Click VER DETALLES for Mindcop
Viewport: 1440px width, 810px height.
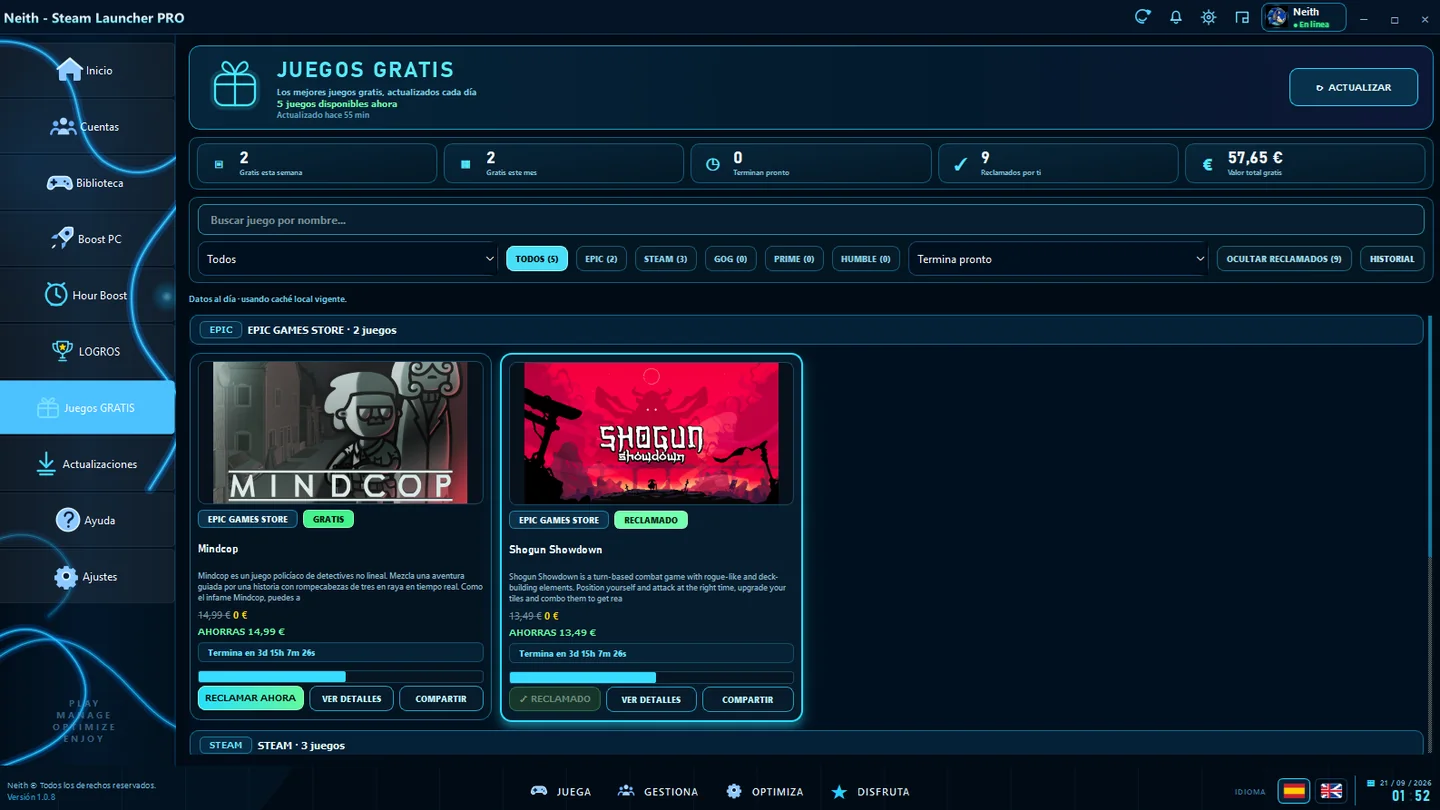(351, 699)
